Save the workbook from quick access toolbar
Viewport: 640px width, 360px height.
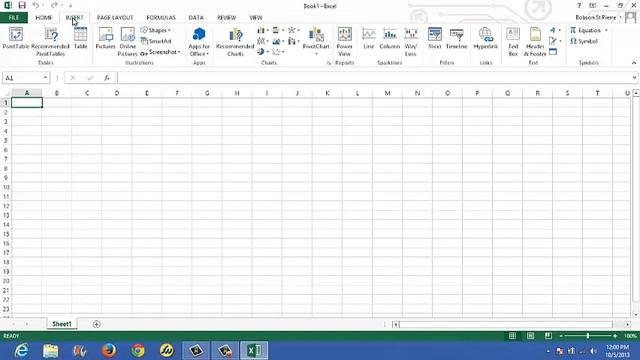[22, 5]
